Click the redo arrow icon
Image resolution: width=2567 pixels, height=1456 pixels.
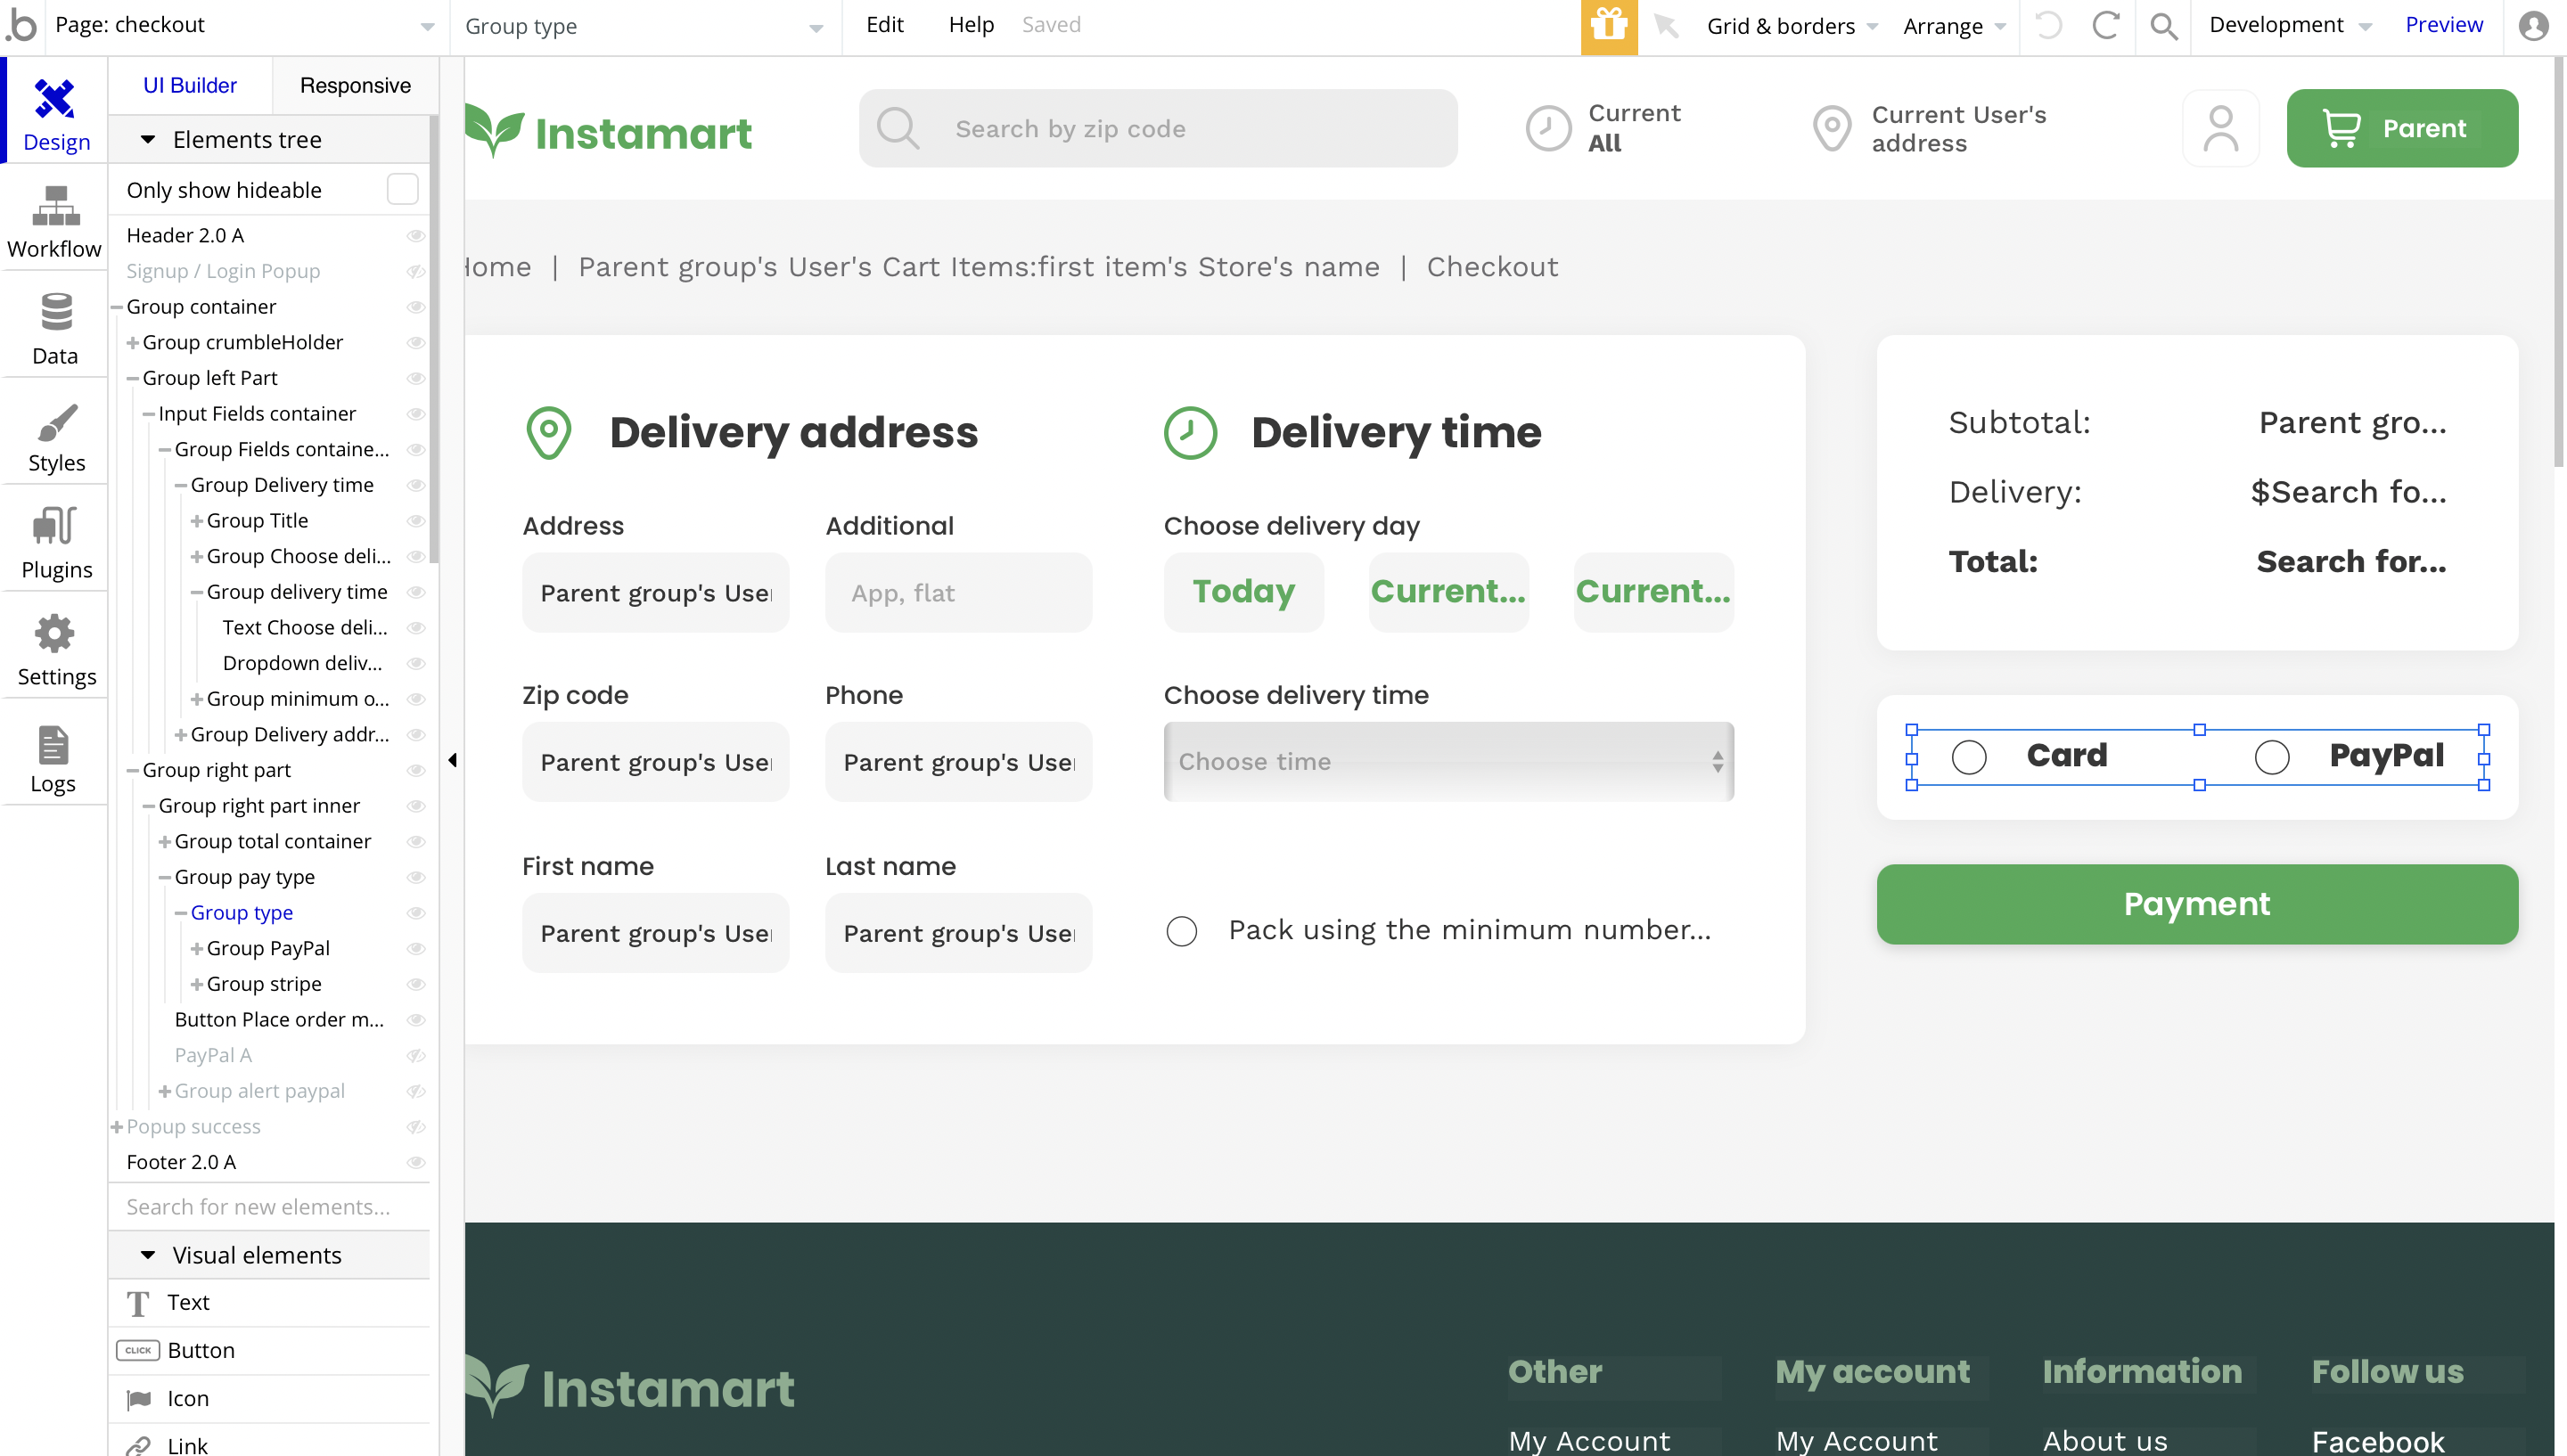coord(2106,26)
